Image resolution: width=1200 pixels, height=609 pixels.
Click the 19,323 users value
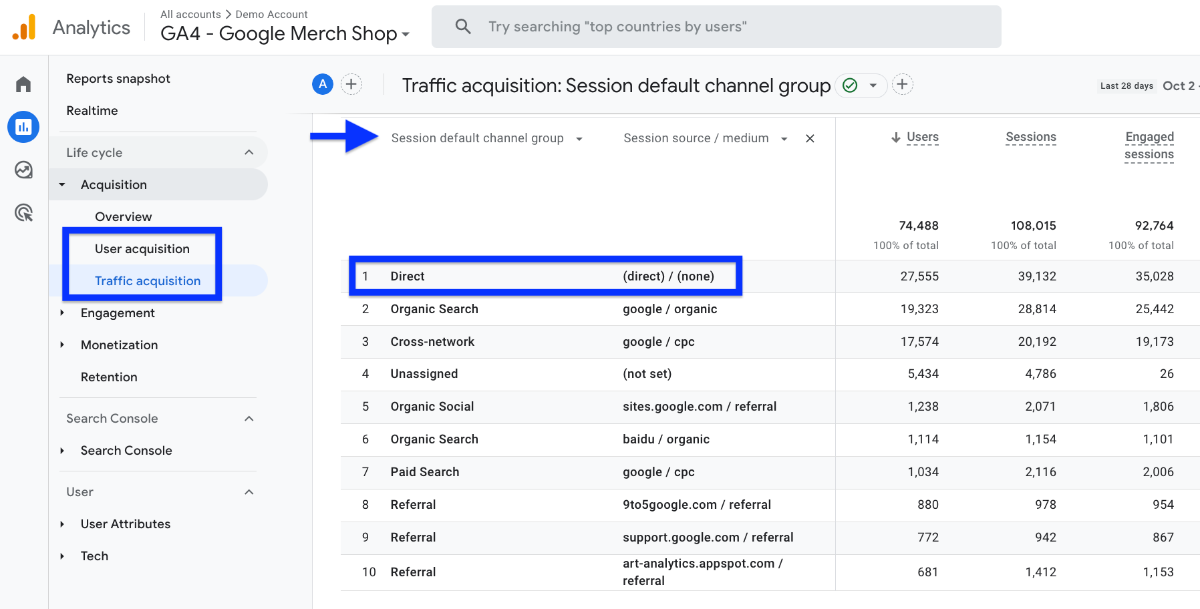tap(919, 310)
